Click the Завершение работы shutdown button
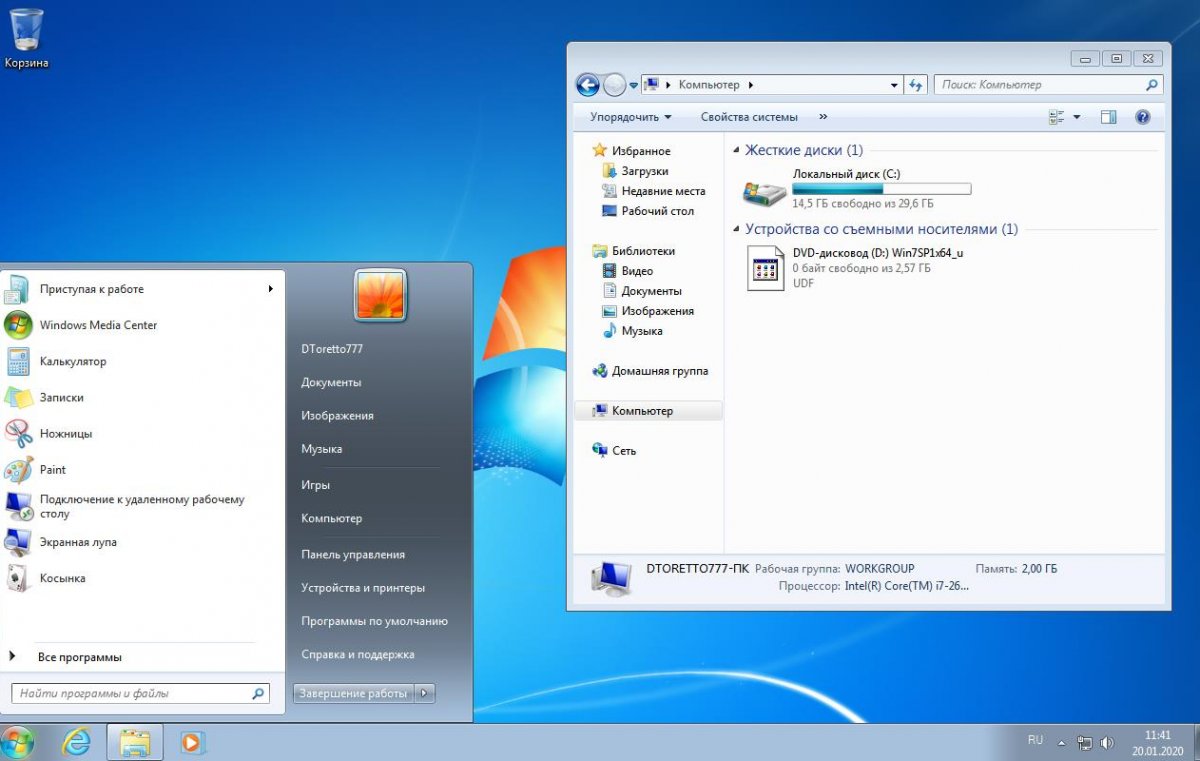Image resolution: width=1200 pixels, height=761 pixels. click(x=353, y=693)
